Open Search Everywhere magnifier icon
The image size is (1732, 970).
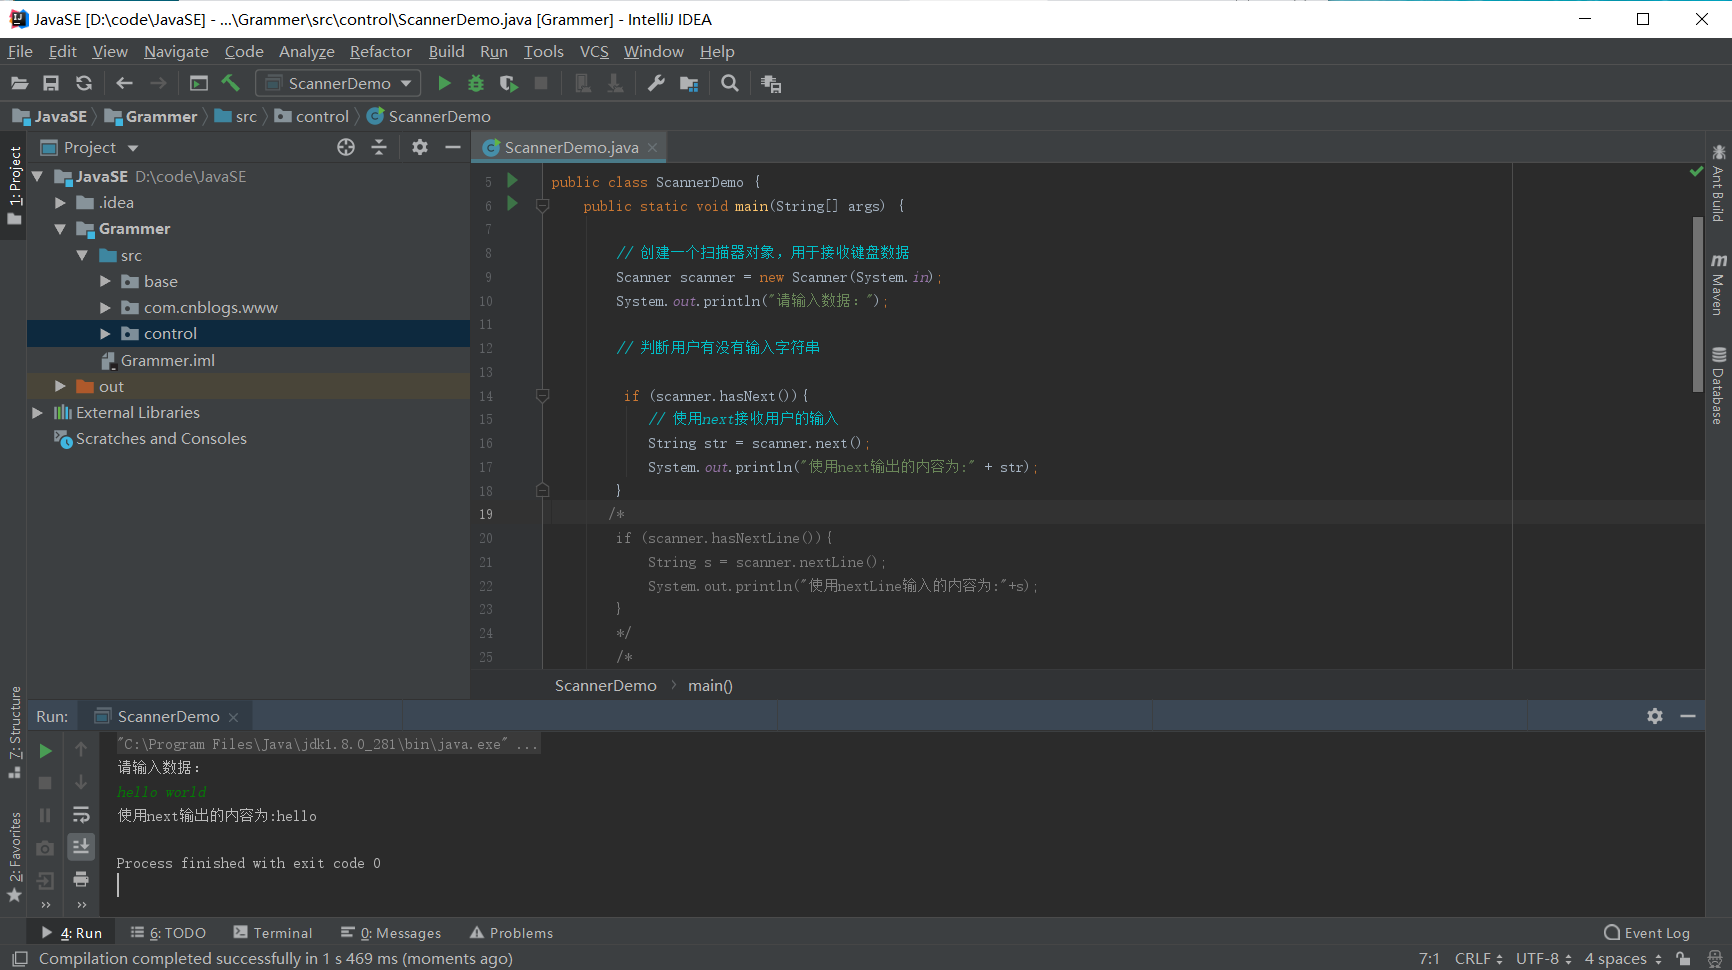[730, 84]
